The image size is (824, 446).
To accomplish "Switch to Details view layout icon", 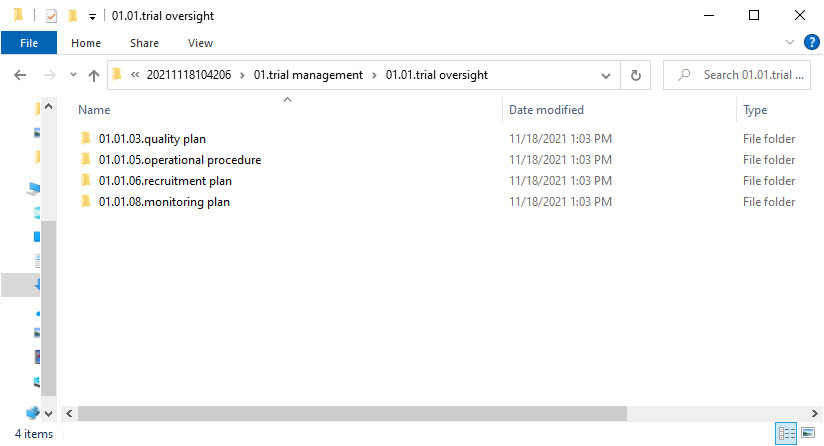I will [x=786, y=433].
